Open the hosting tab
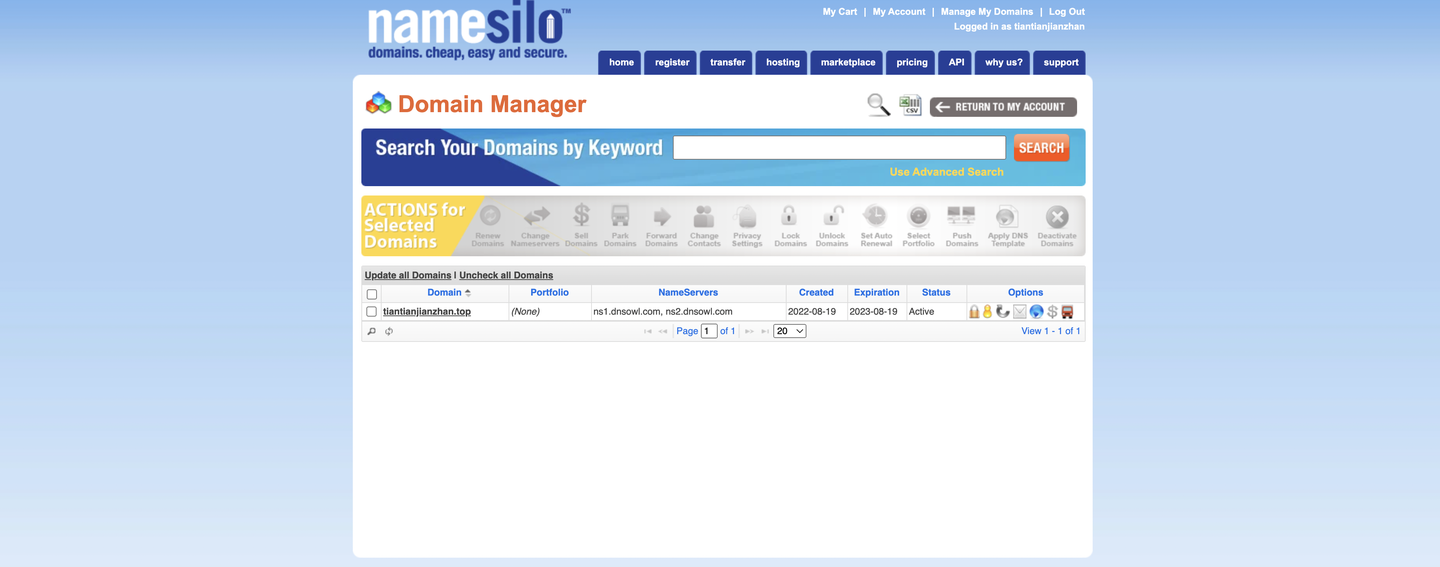The height and width of the screenshot is (567, 1440). (782, 63)
